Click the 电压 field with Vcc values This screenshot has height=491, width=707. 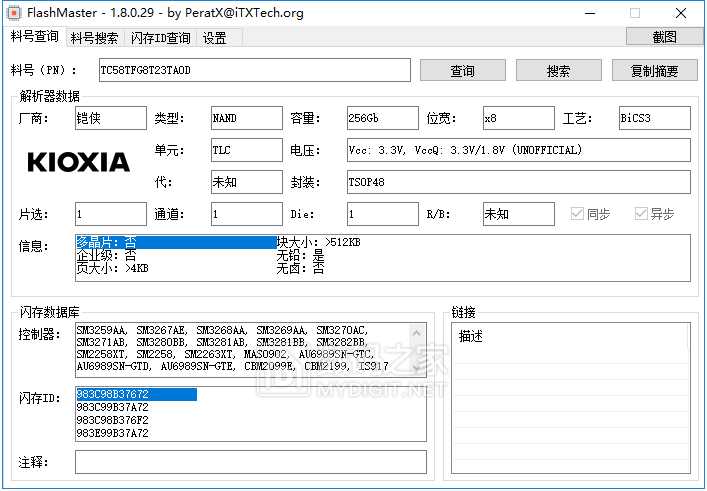click(x=519, y=150)
